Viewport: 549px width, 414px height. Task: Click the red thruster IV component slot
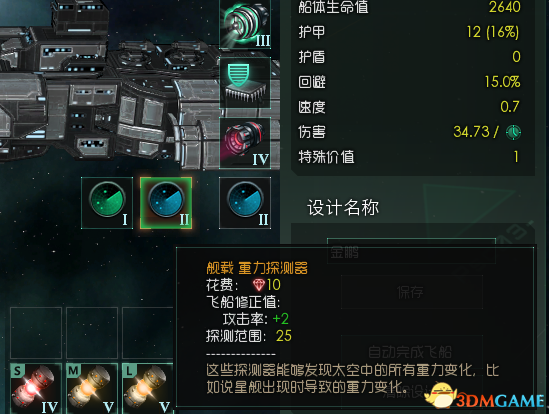point(245,143)
